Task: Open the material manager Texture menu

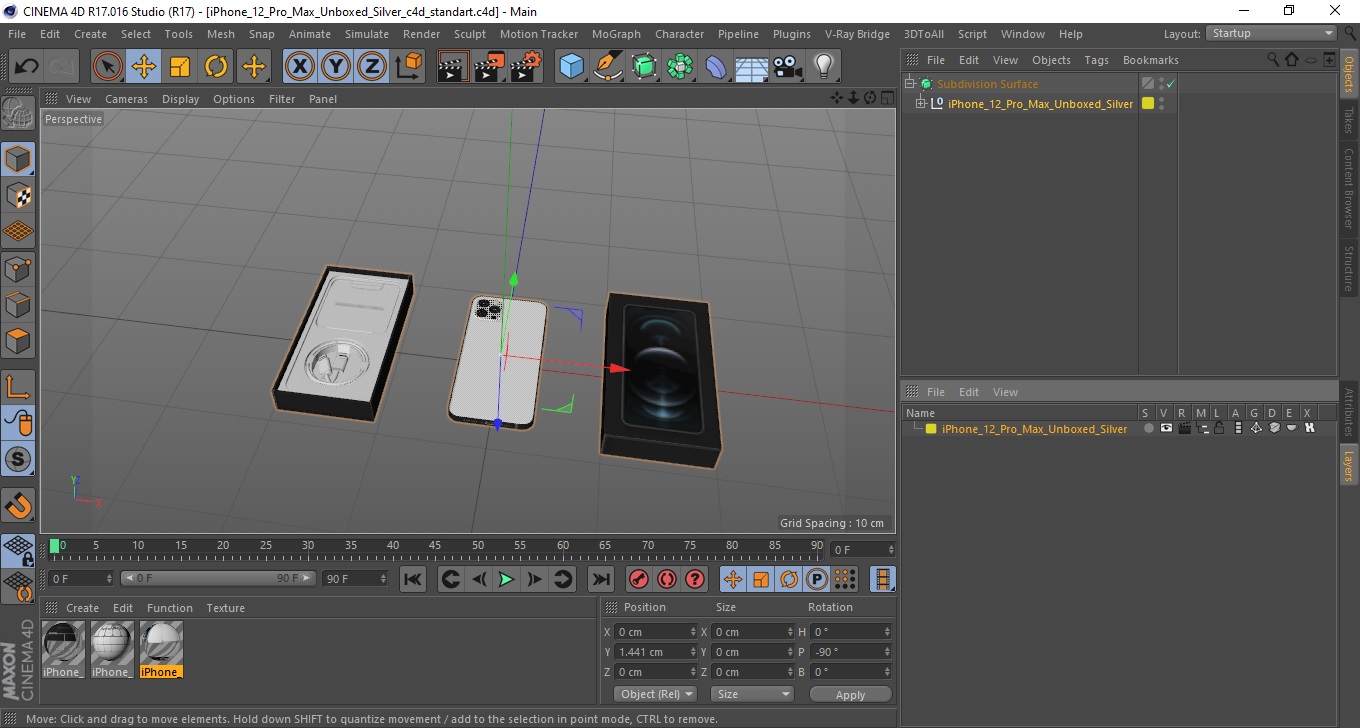Action: click(x=225, y=608)
